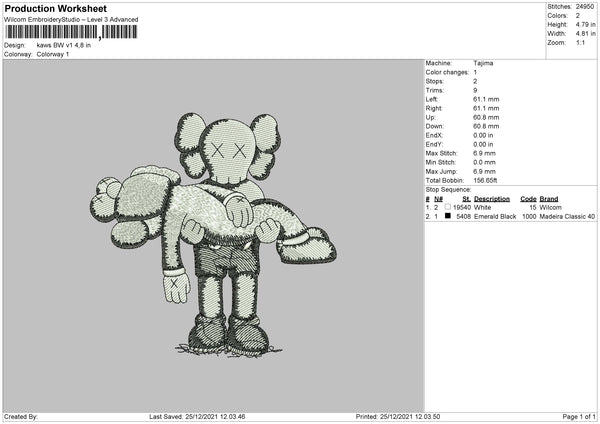The width and height of the screenshot is (600, 424).
Task: Click the 'N#' column header
Action: point(438,199)
